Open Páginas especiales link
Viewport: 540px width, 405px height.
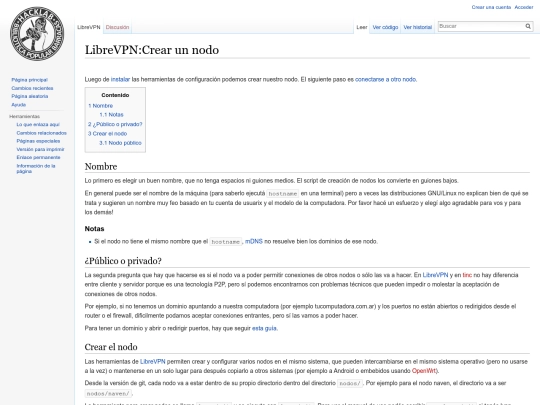(x=38, y=141)
